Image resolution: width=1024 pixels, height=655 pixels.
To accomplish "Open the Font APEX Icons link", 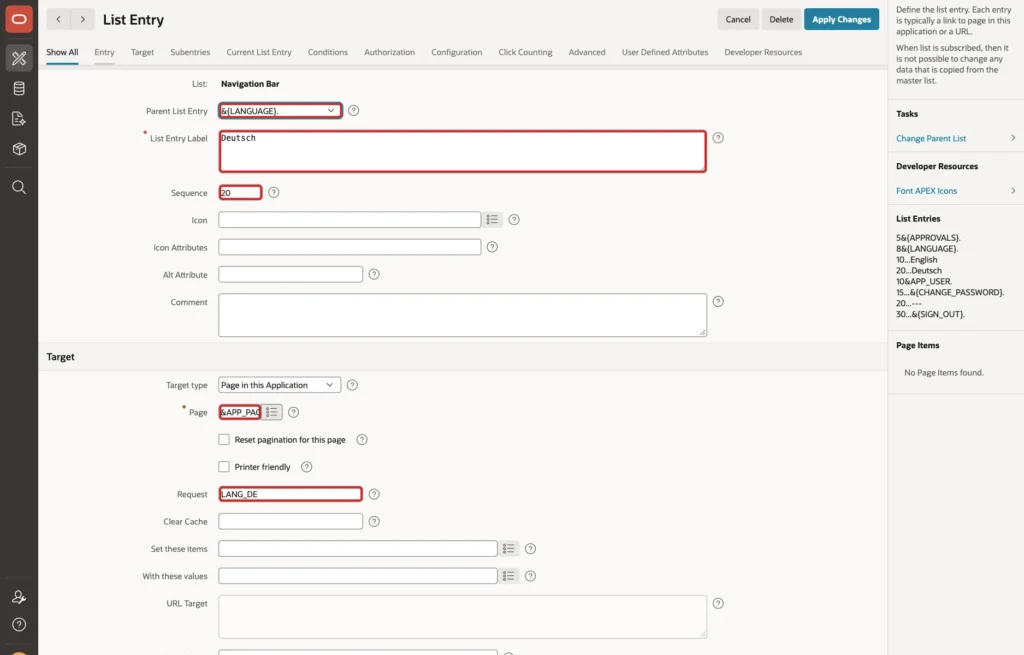I will tap(926, 191).
